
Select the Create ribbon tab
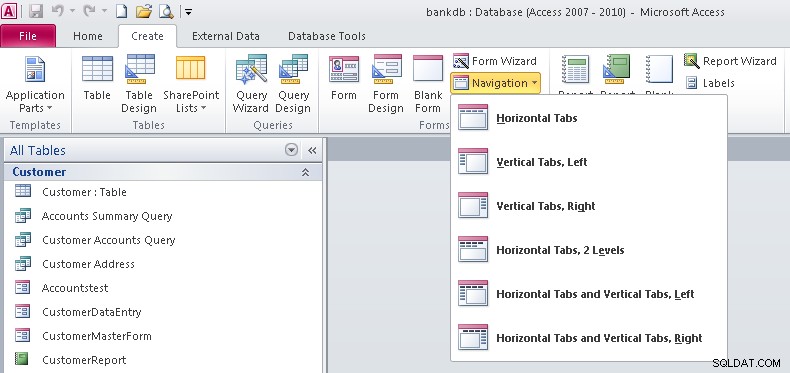(147, 36)
